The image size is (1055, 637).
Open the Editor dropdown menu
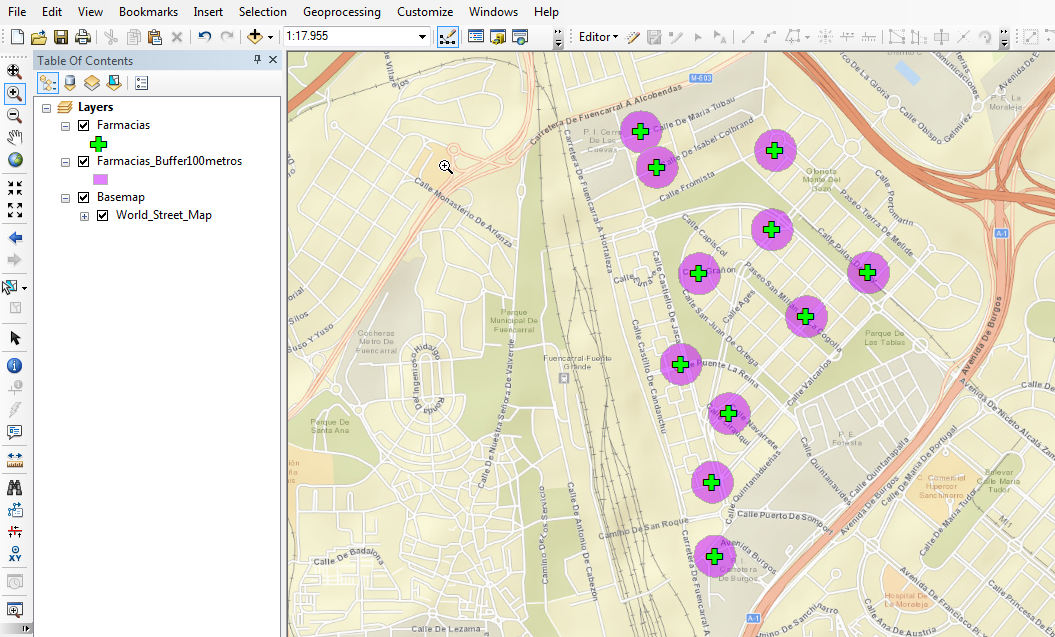(x=598, y=37)
